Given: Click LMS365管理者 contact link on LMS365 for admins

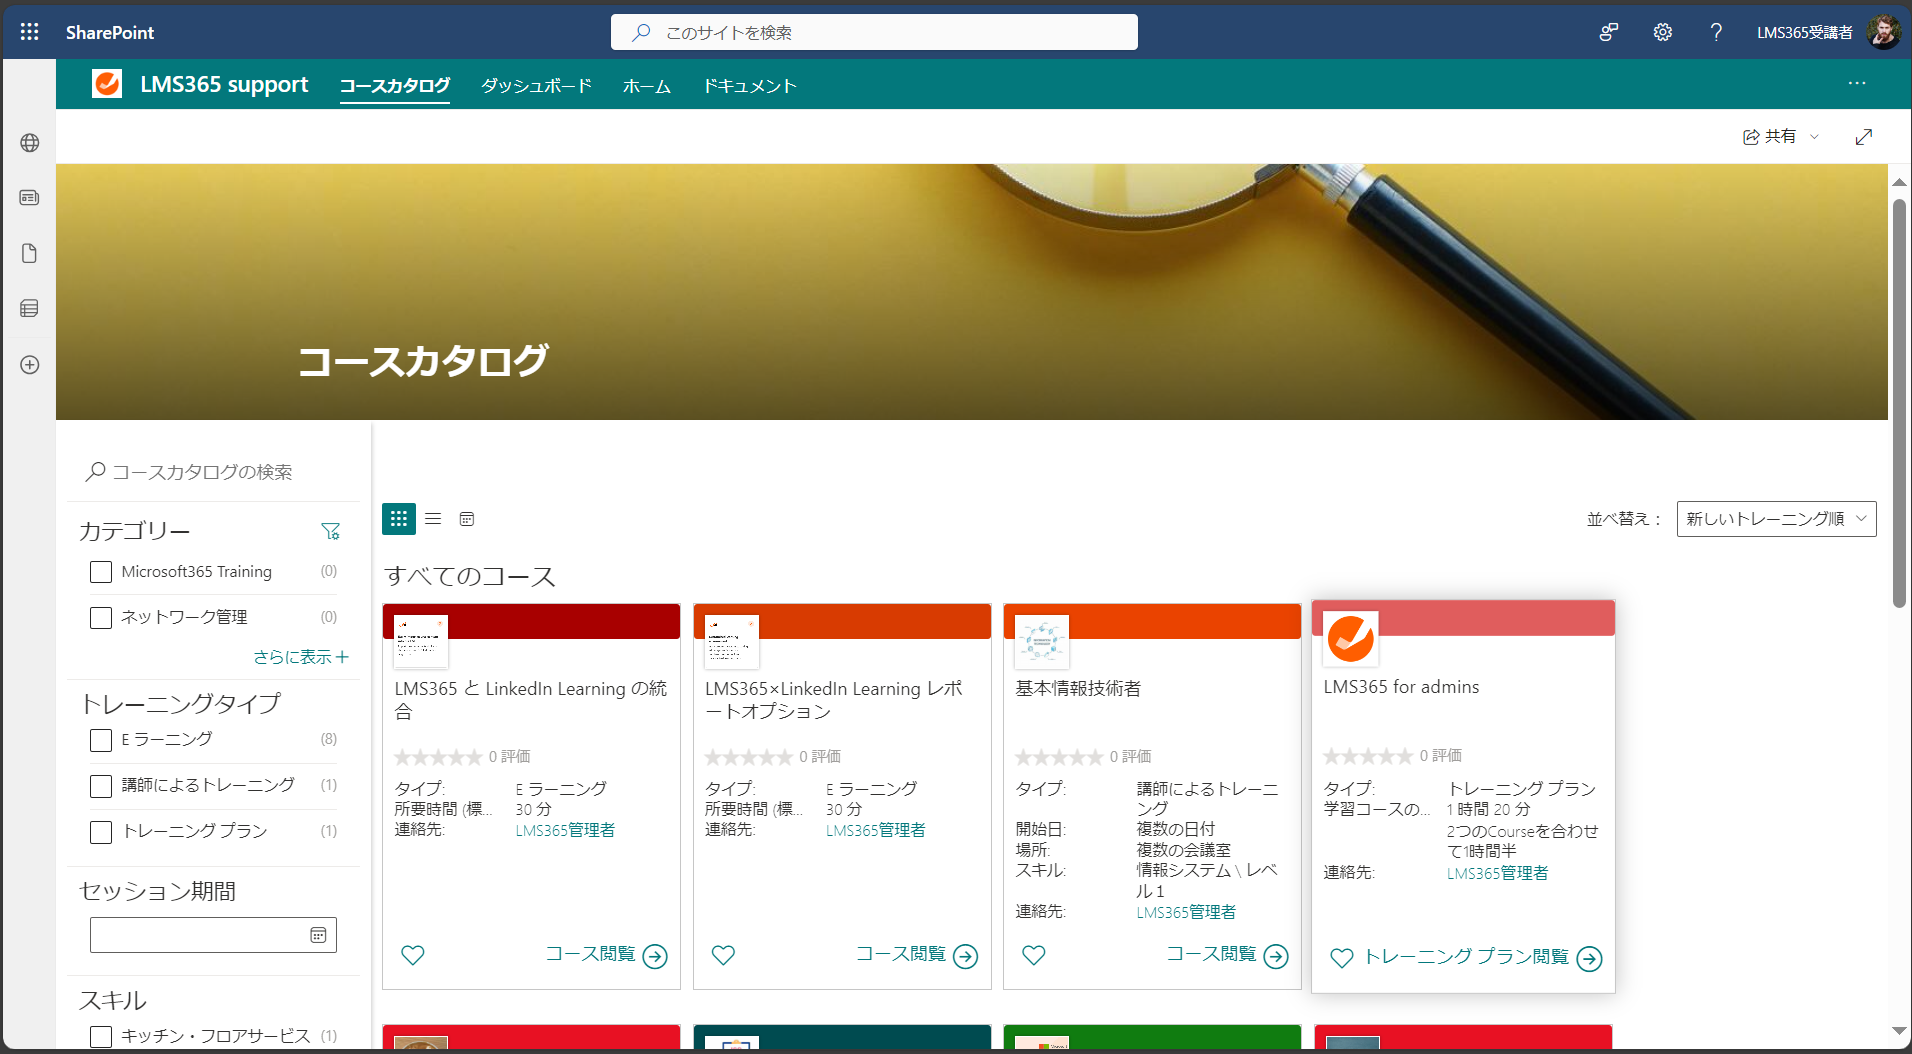Looking at the screenshot, I should [x=1497, y=872].
